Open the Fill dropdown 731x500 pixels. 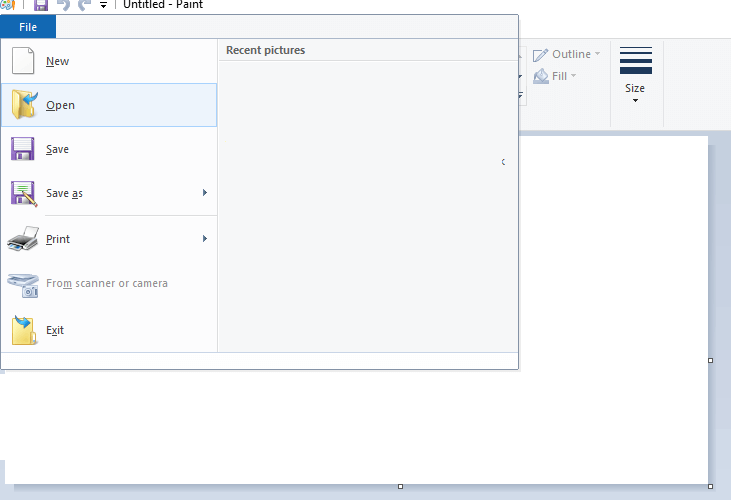tap(555, 76)
